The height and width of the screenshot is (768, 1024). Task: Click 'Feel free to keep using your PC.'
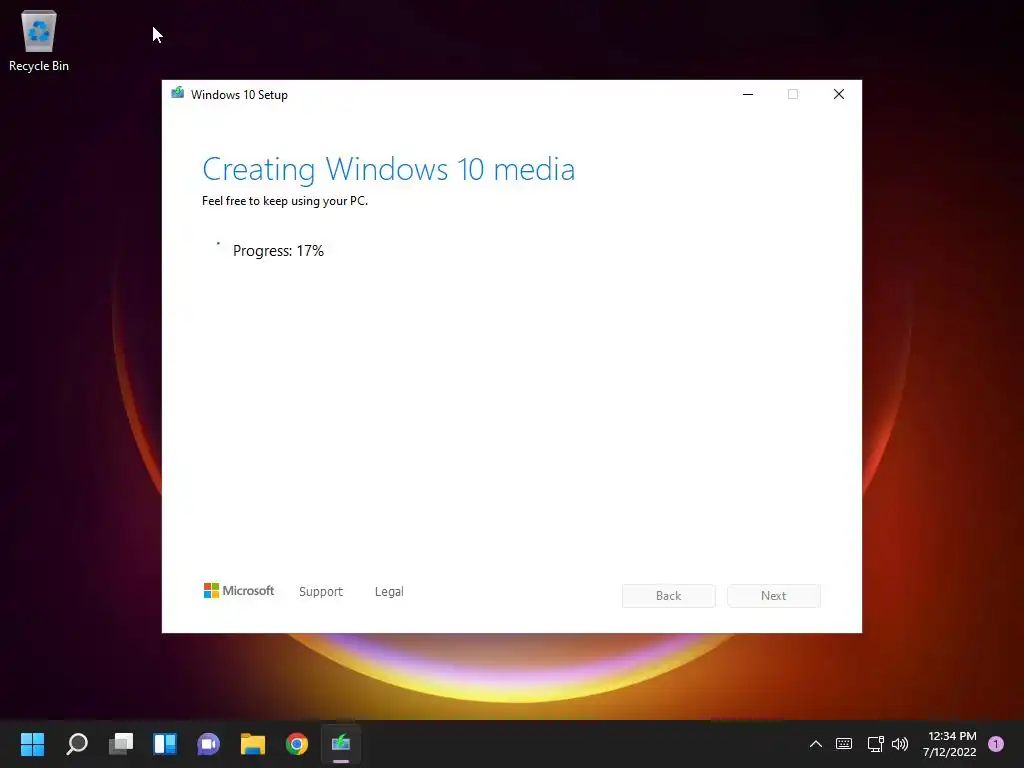pos(285,201)
